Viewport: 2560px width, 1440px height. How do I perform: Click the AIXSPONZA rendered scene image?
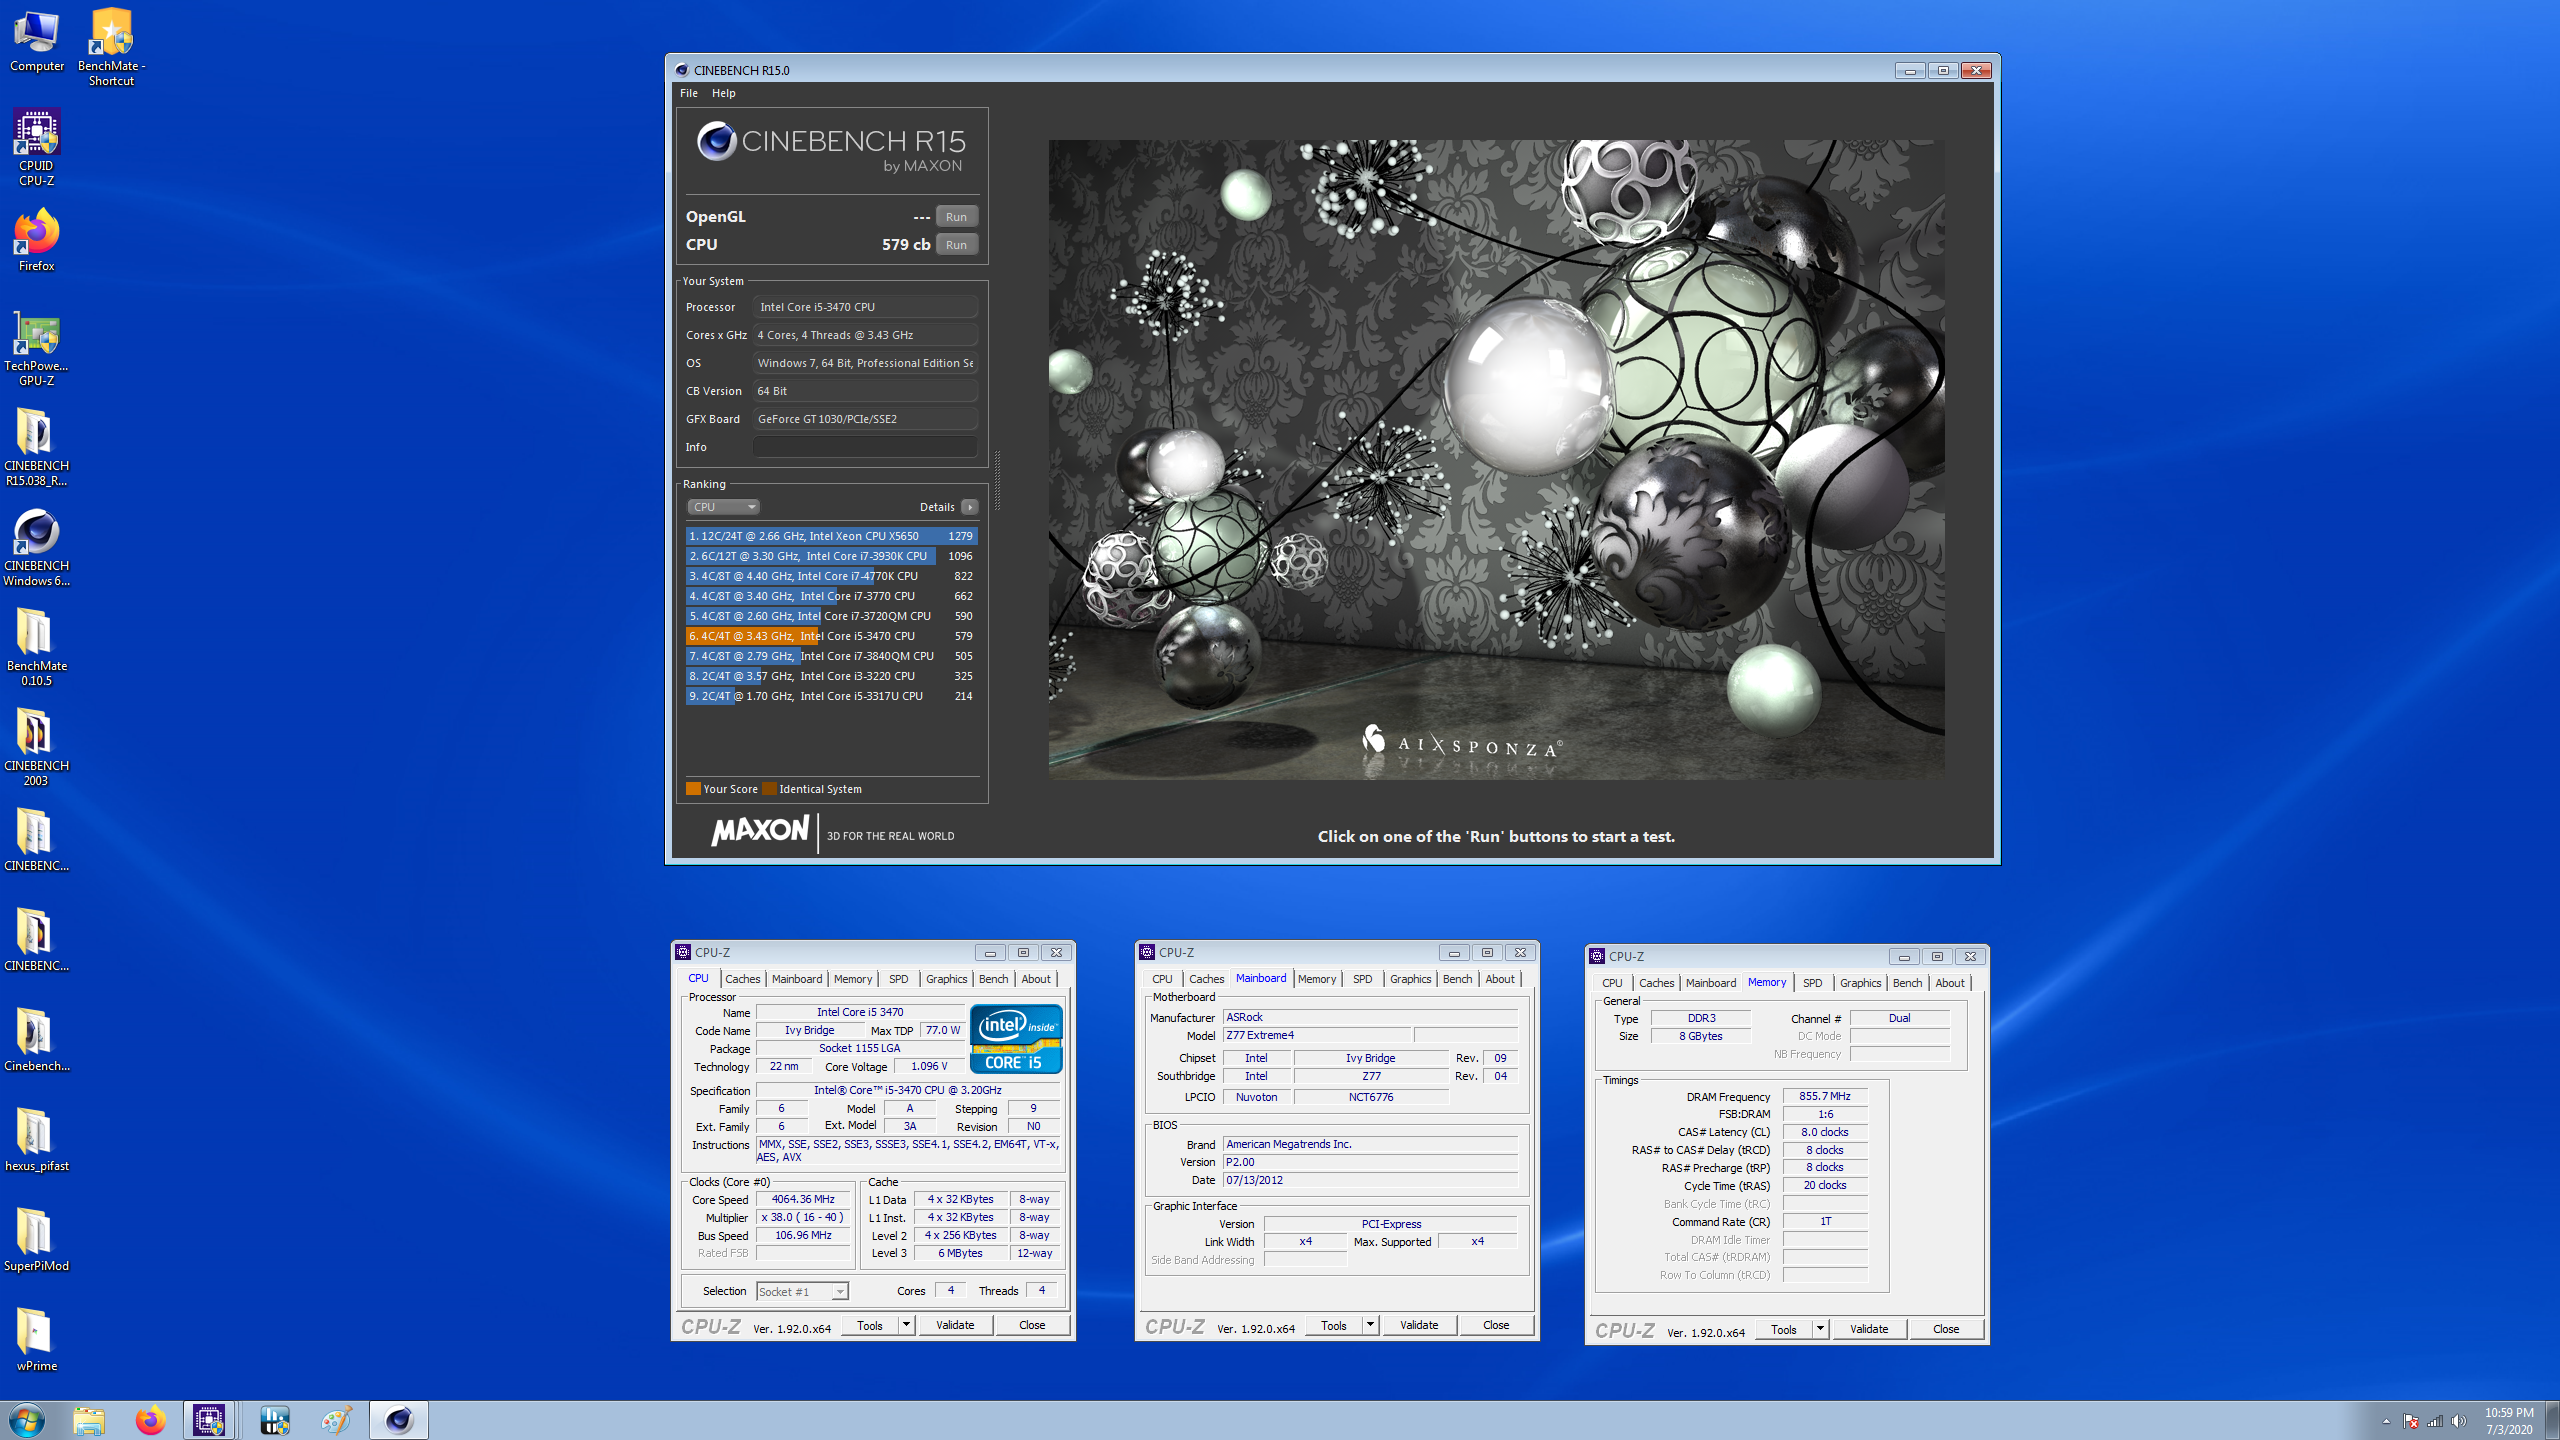[1496, 459]
